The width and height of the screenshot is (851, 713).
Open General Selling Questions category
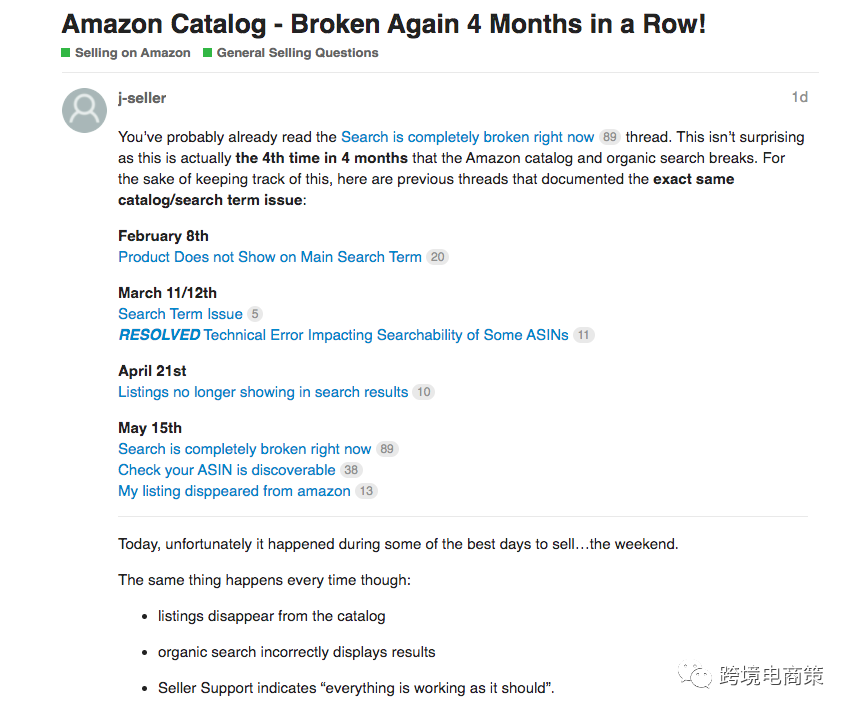tap(297, 53)
